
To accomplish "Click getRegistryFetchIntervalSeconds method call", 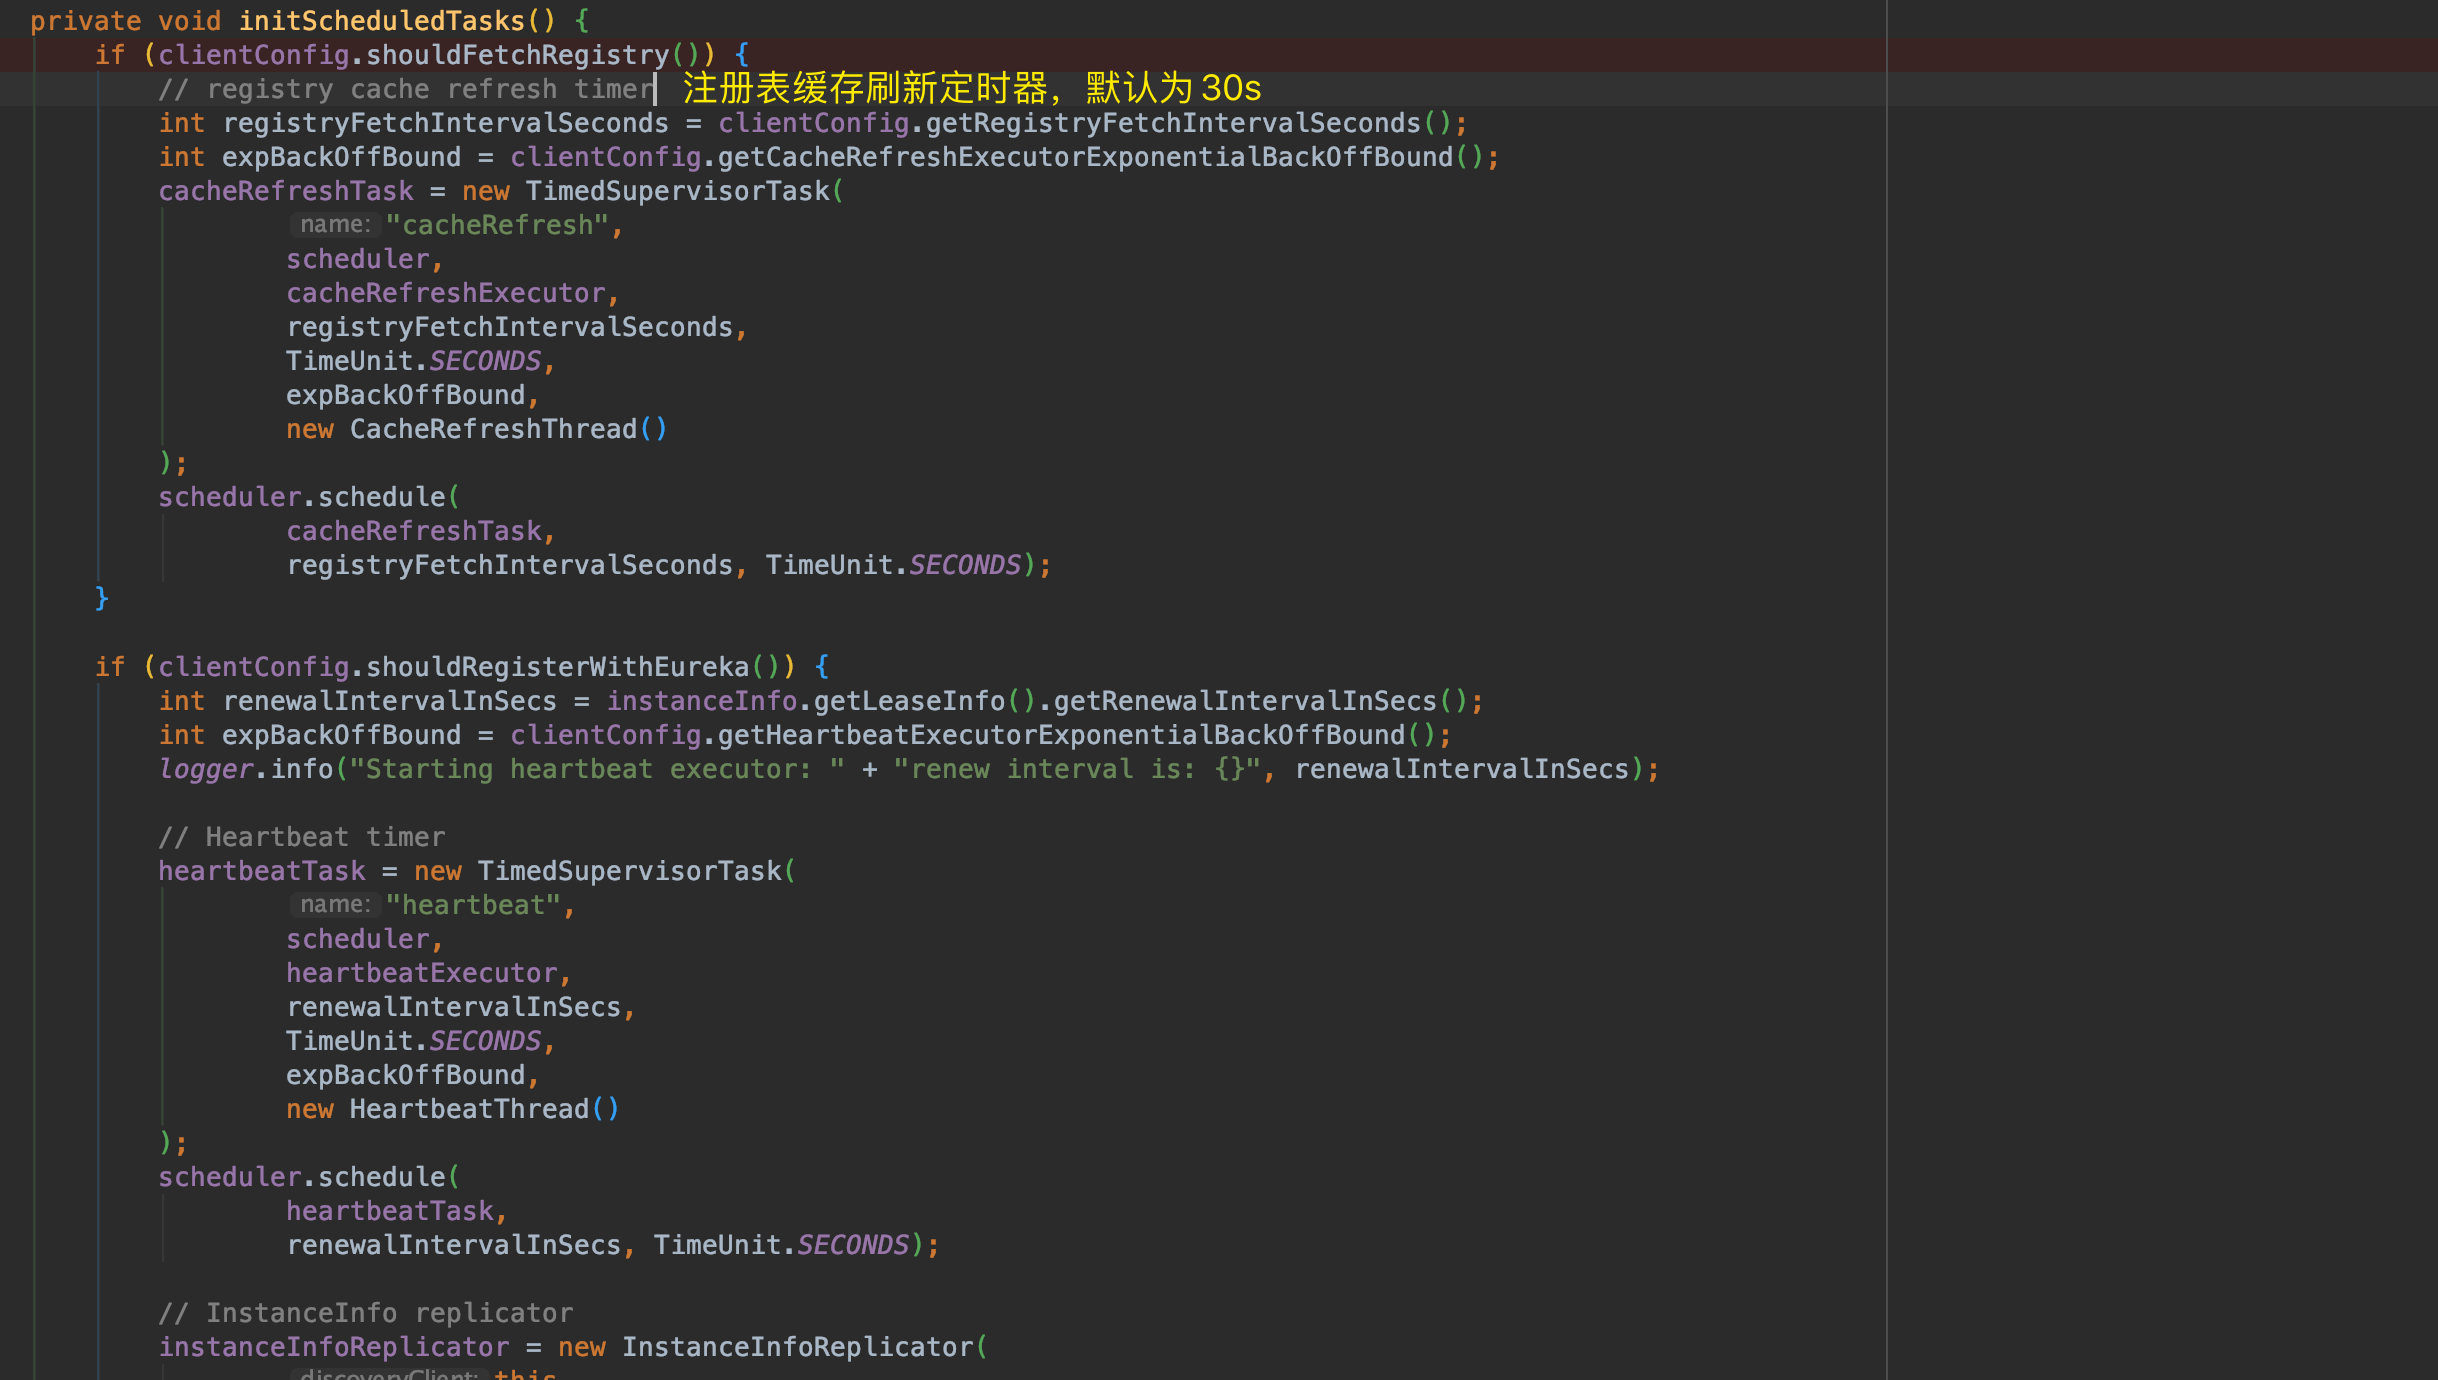I will click(x=1173, y=123).
